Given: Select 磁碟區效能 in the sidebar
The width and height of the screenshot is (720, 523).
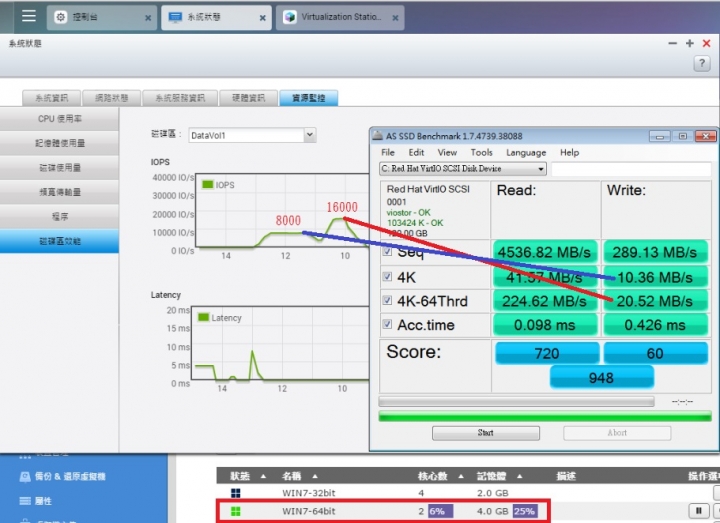Looking at the screenshot, I should [x=59, y=241].
